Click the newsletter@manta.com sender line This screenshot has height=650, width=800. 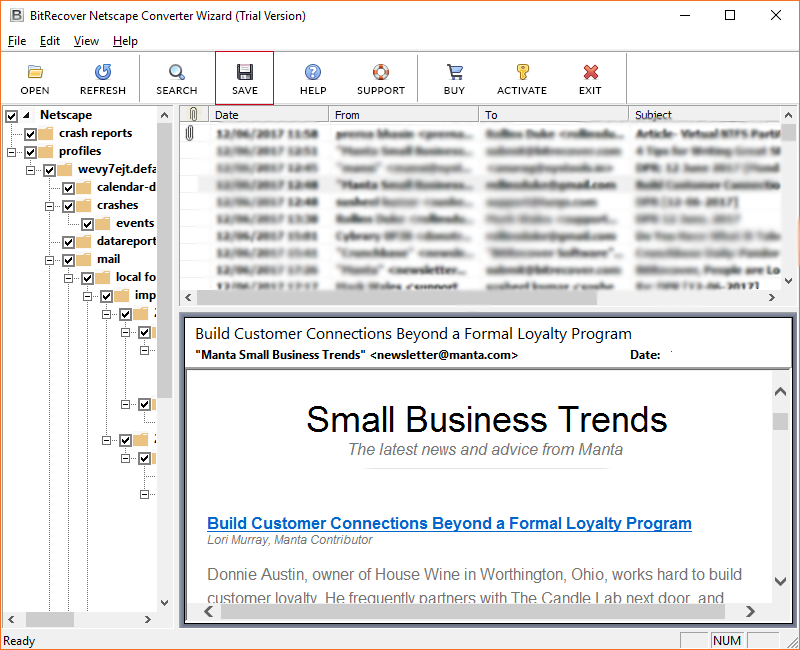357,355
